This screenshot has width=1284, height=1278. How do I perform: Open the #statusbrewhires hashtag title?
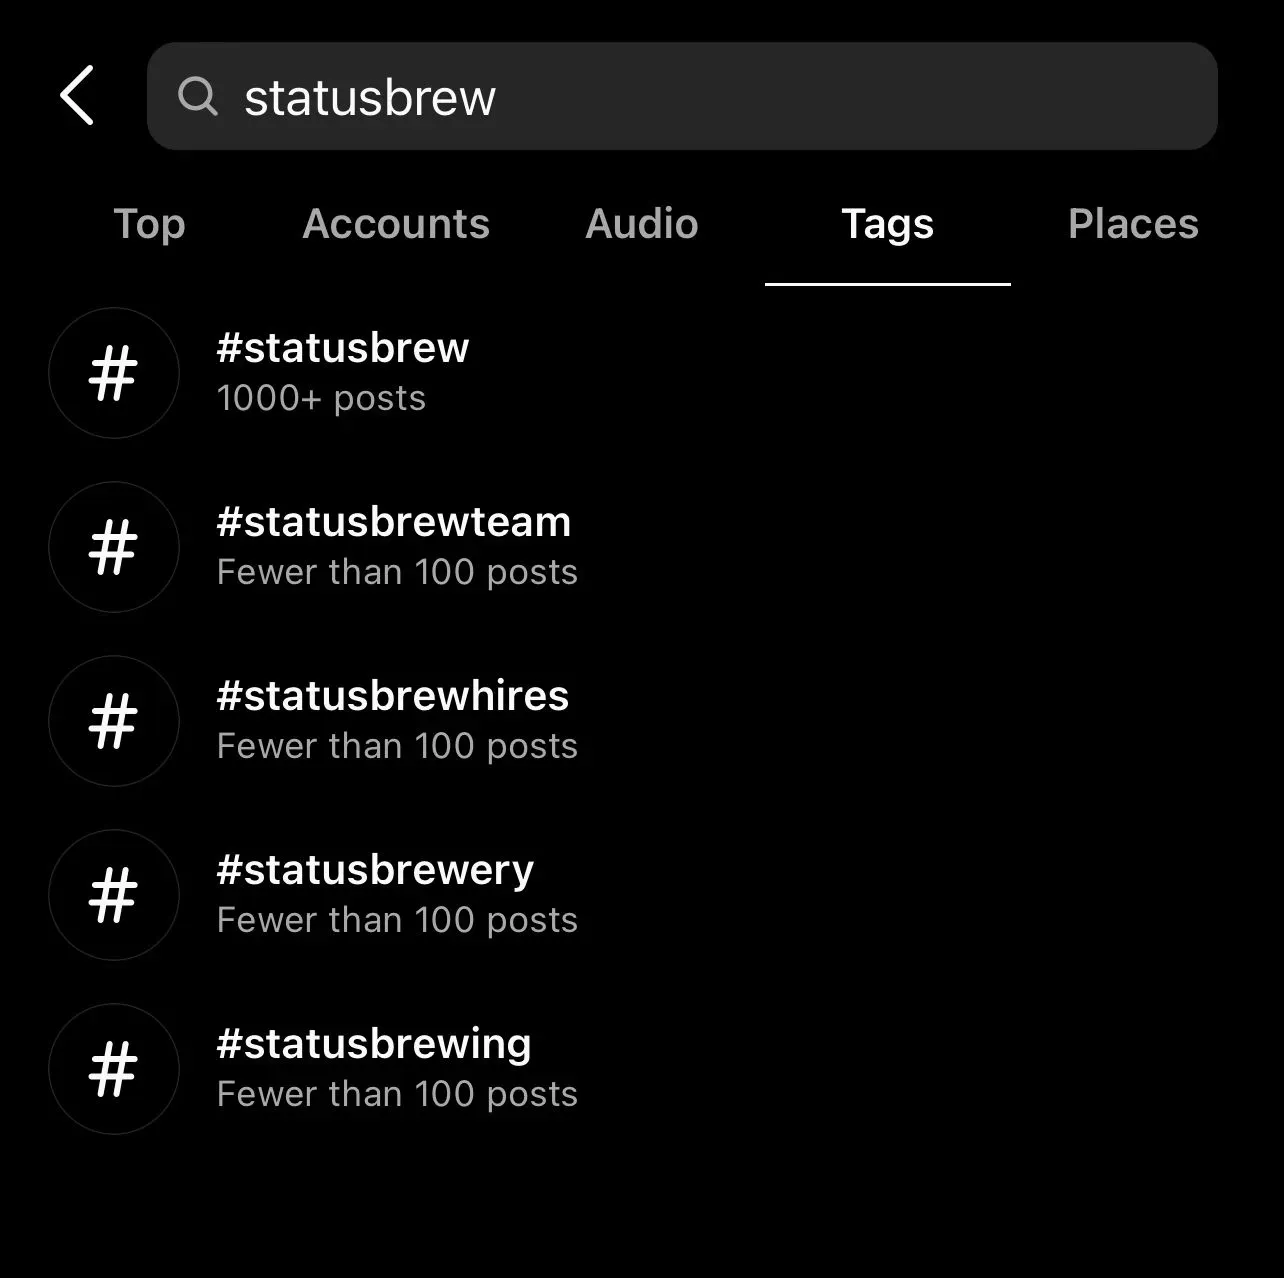pyautogui.click(x=393, y=696)
